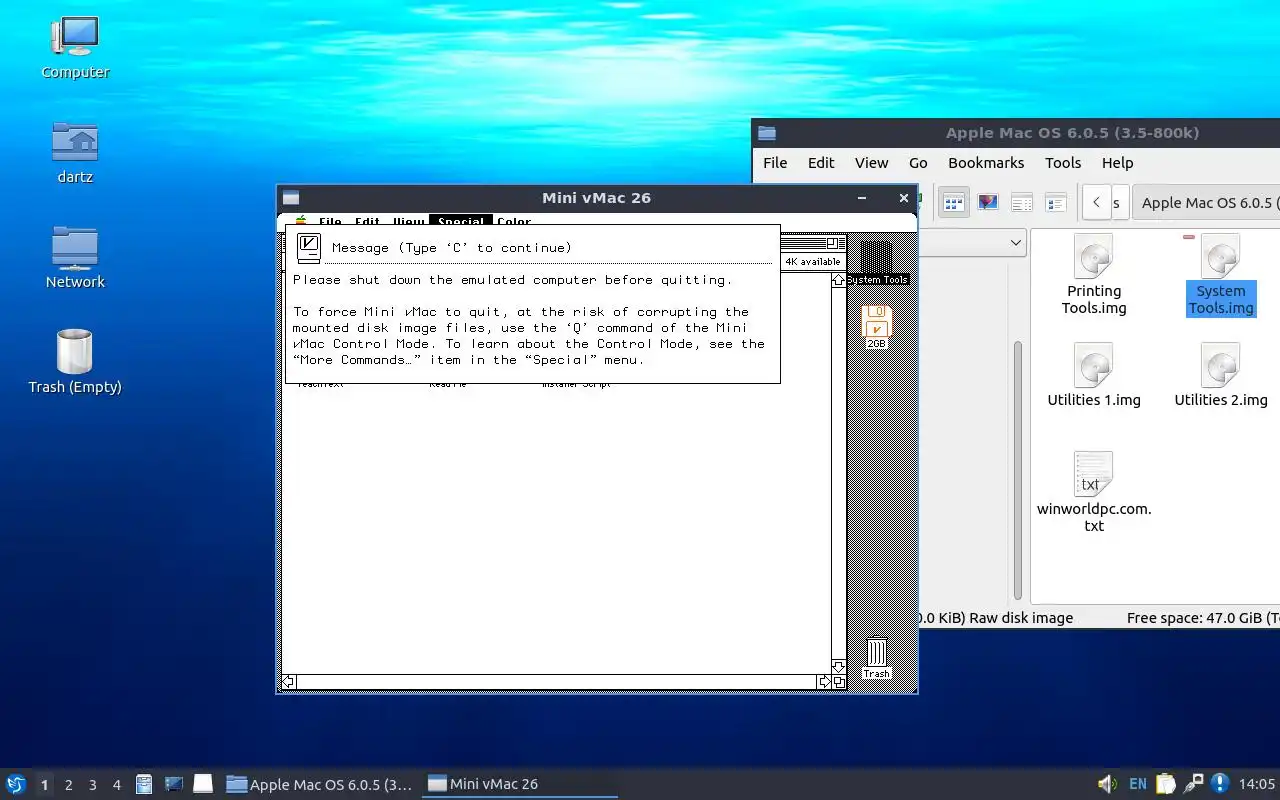Switch file manager to detailed list view
This screenshot has height=800, width=1280.
(x=1056, y=203)
